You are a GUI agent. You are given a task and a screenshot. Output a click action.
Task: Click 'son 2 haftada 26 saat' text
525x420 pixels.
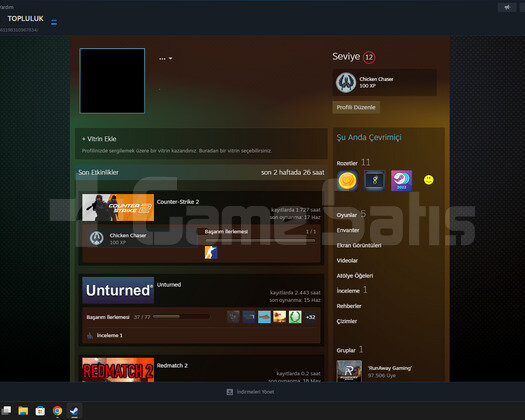point(293,172)
